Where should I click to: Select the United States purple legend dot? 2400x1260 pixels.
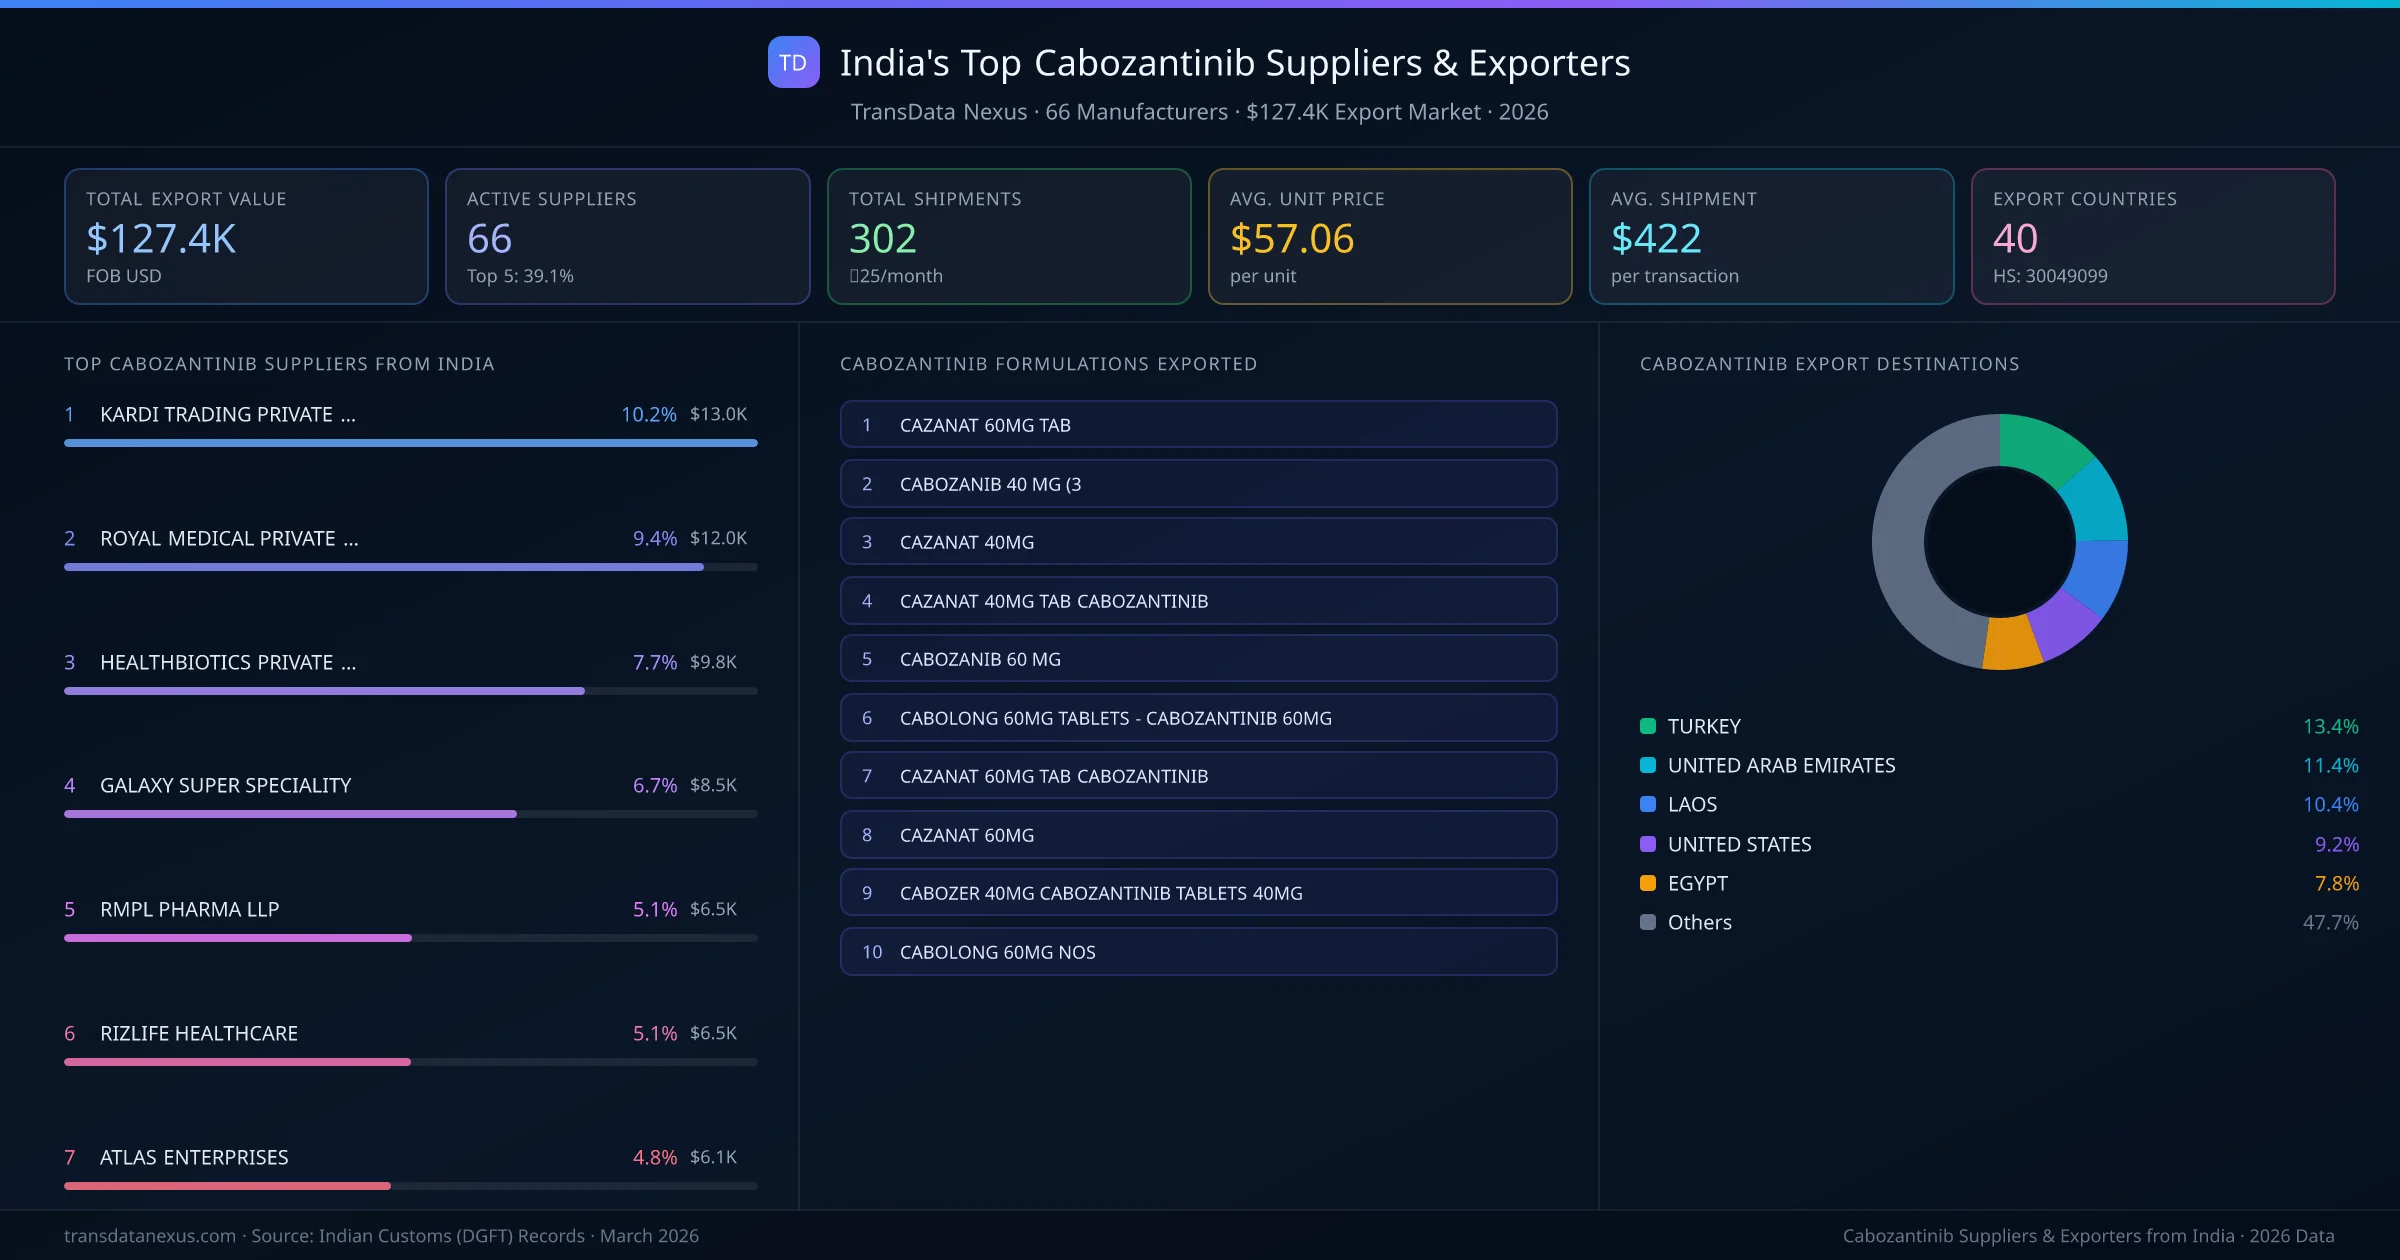(1646, 844)
